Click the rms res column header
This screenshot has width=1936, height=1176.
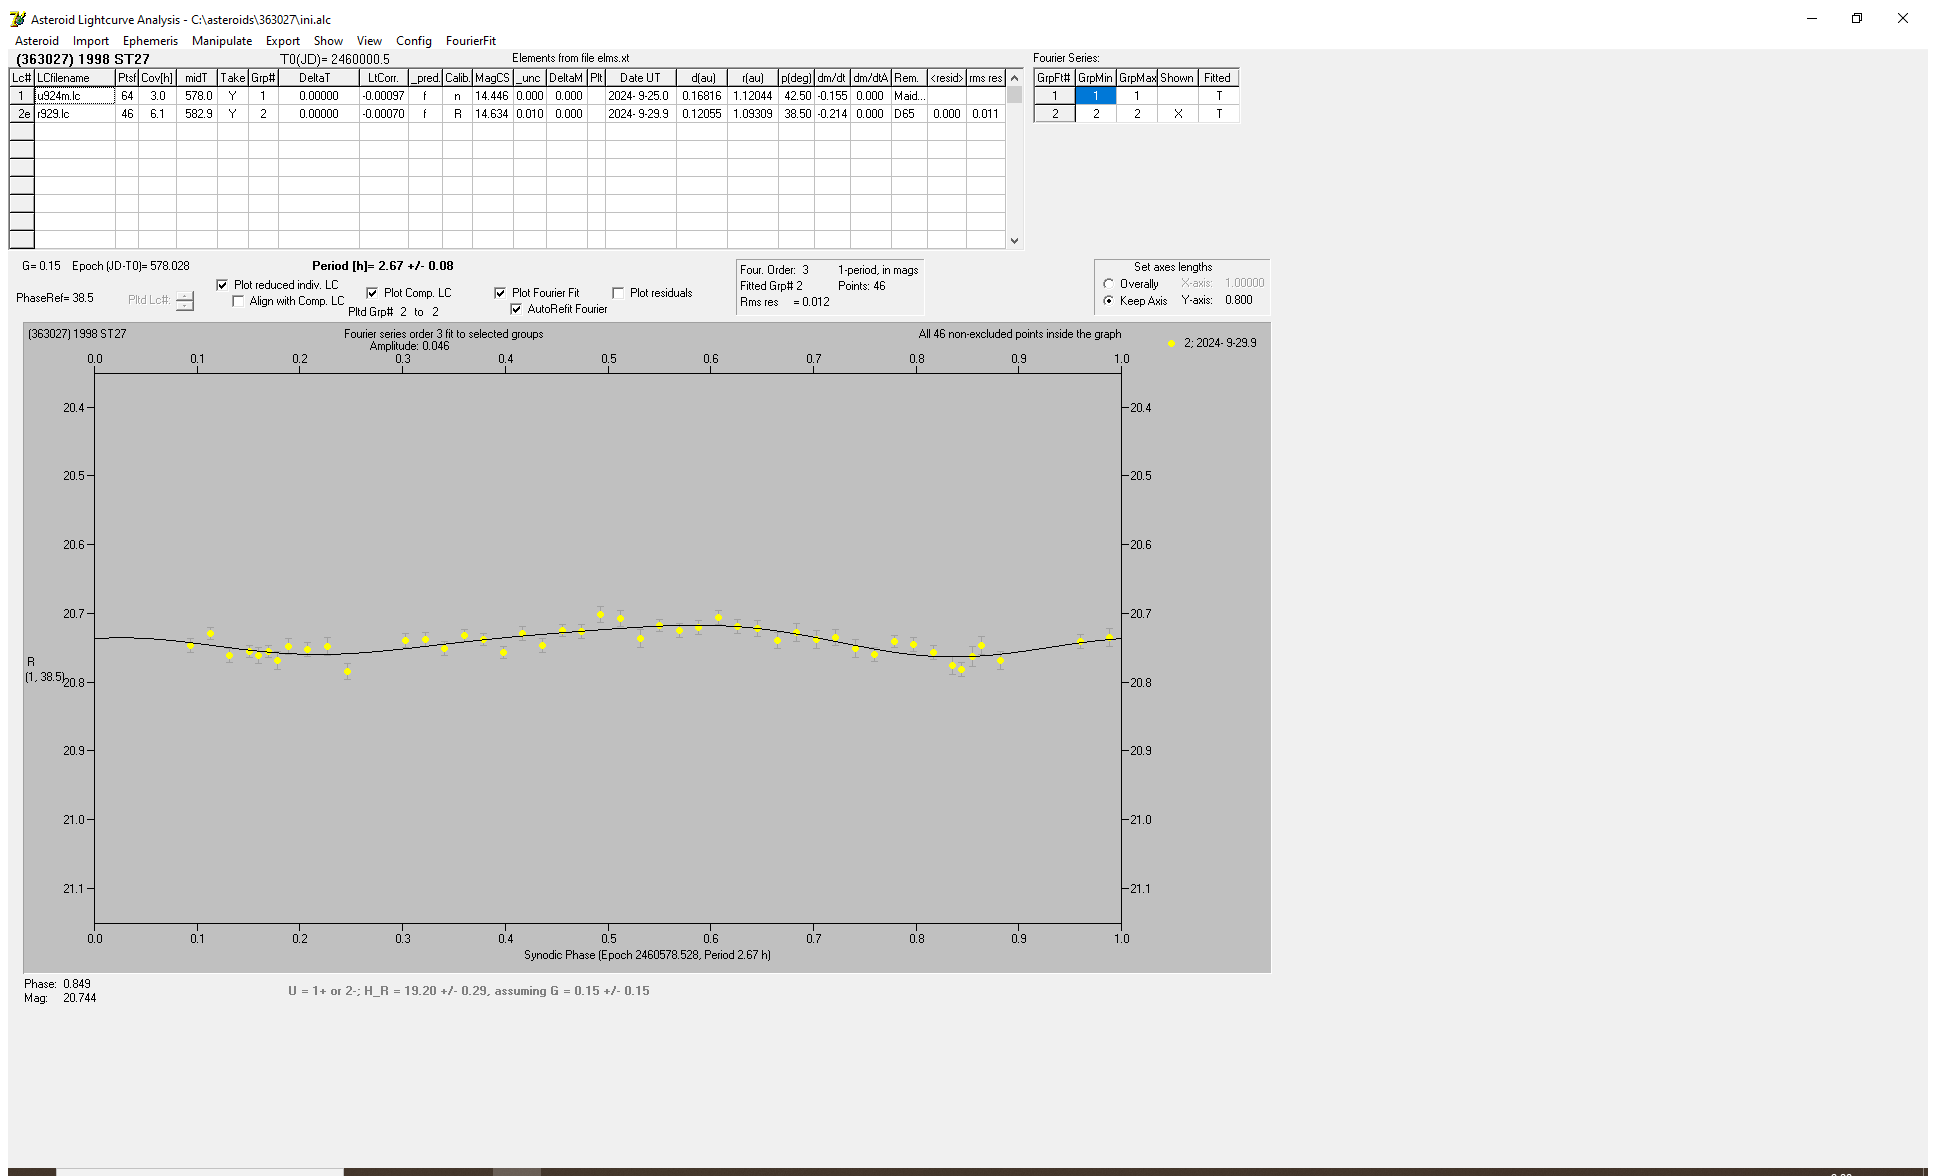(x=986, y=78)
